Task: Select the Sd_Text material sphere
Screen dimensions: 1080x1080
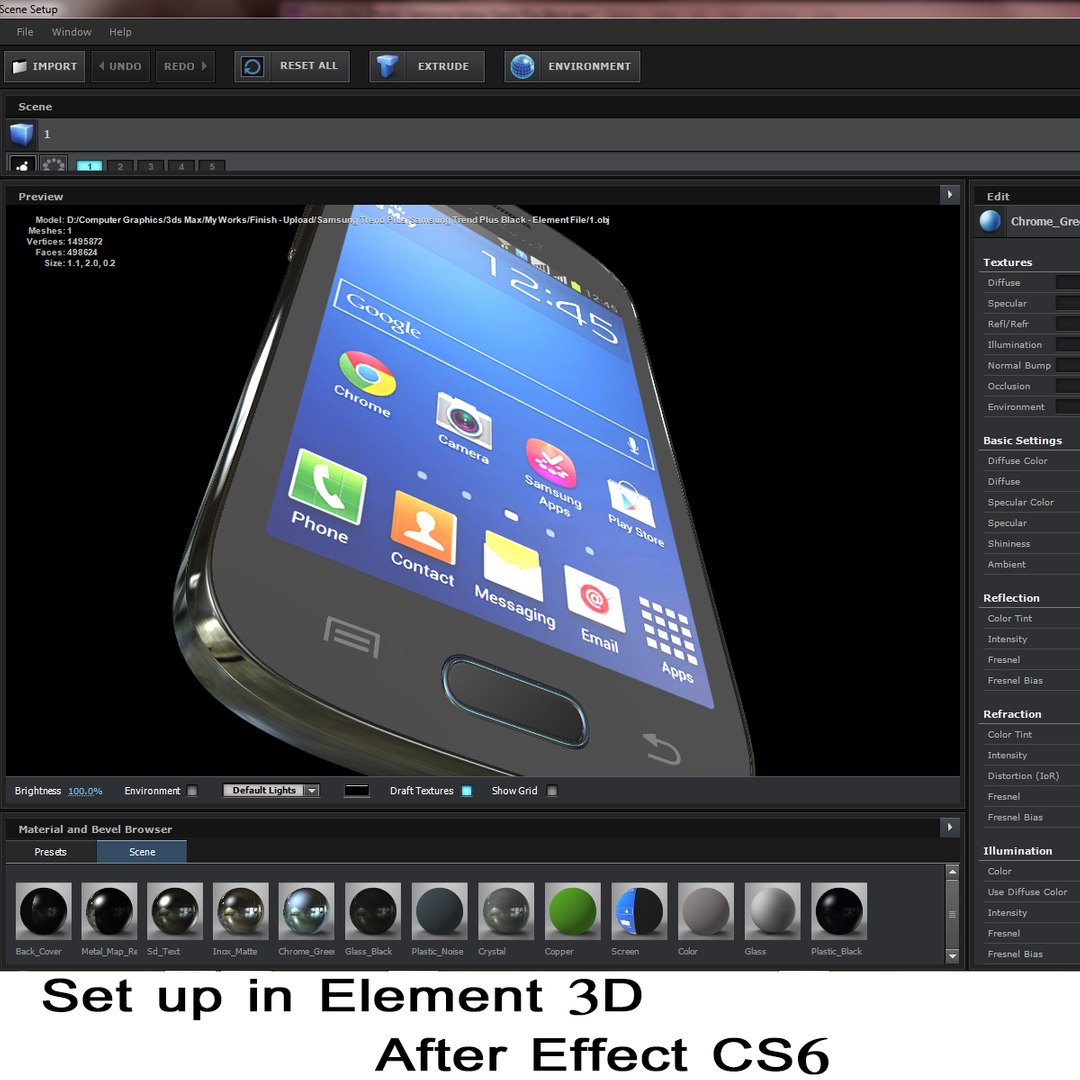Action: click(175, 911)
